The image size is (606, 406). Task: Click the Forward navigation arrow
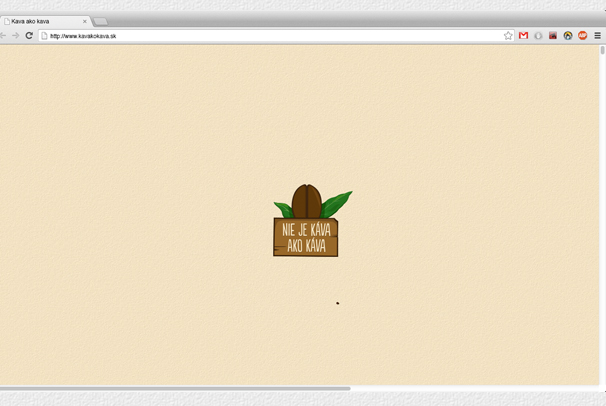(15, 35)
